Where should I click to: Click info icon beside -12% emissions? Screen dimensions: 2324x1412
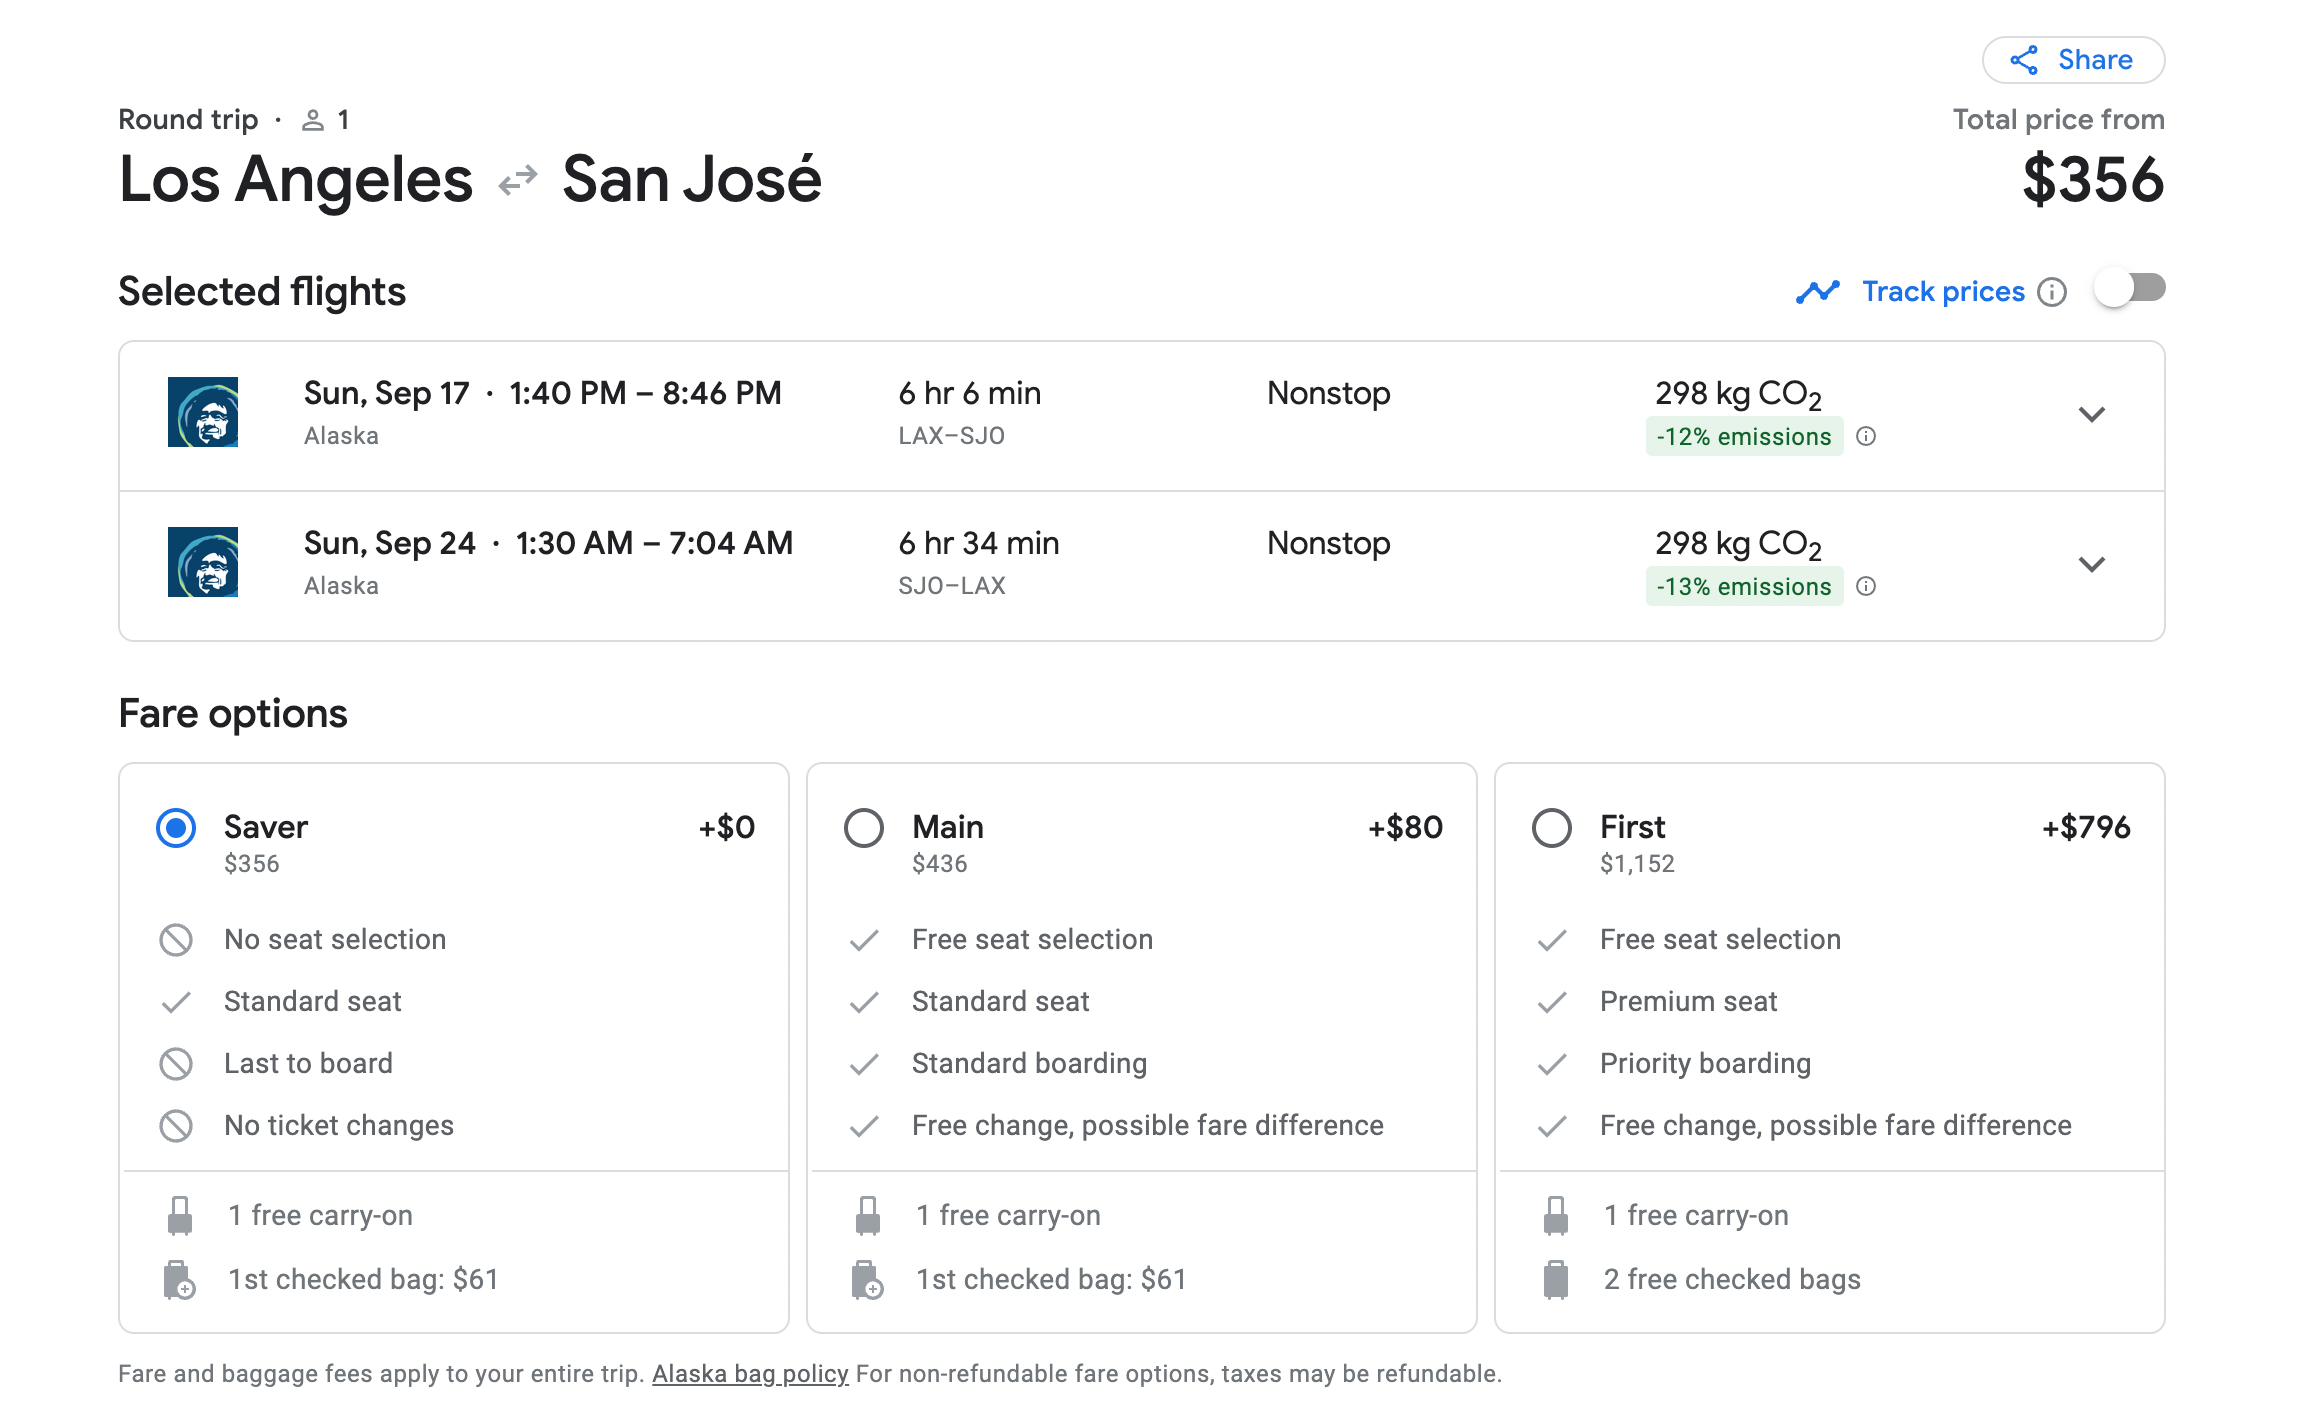pyautogui.click(x=1866, y=436)
